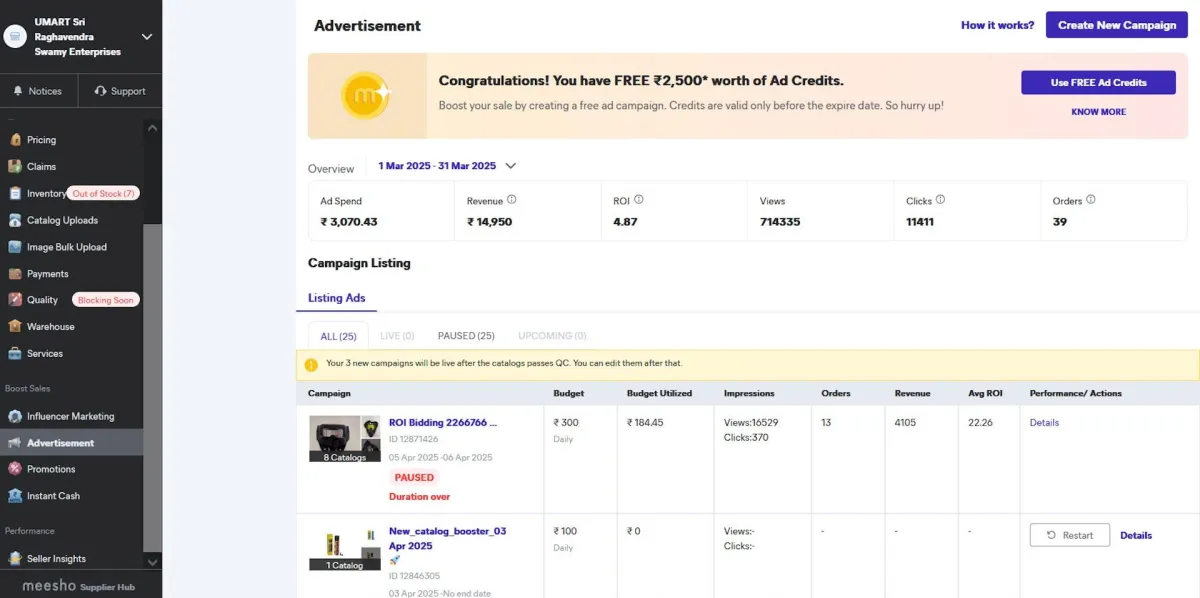Viewport: 1200px width, 598px height.
Task: Click Create New Campaign button
Action: 1116,25
